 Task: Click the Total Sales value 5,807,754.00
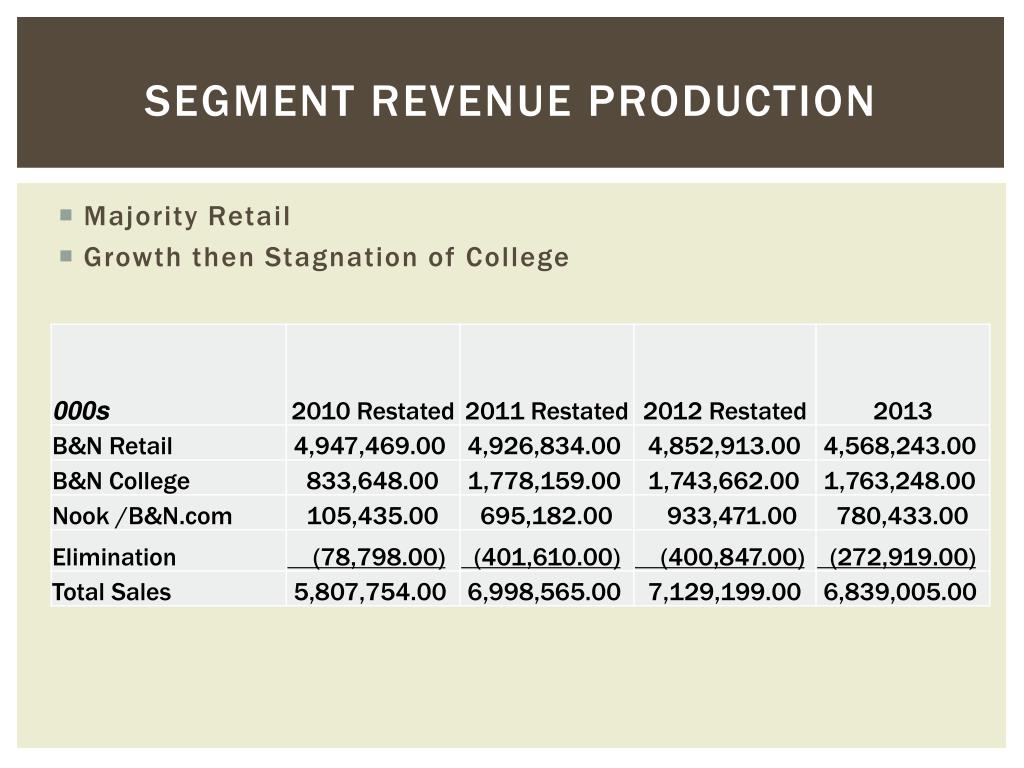(x=370, y=592)
